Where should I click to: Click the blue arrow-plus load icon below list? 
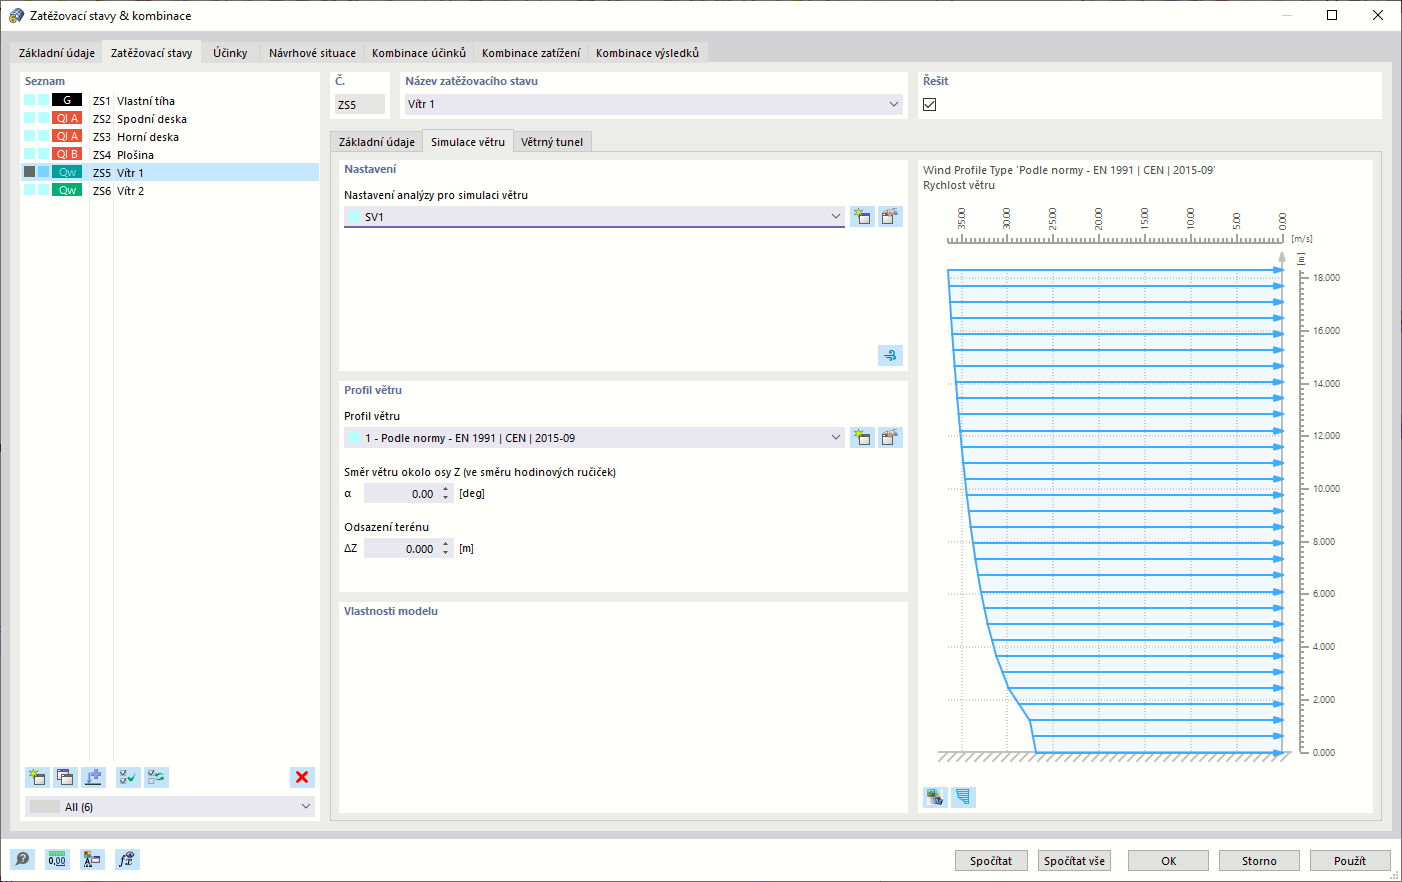[x=93, y=777]
